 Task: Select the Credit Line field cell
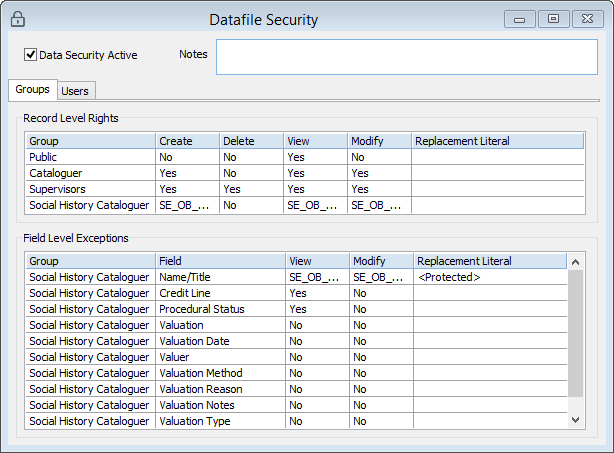(x=220, y=293)
